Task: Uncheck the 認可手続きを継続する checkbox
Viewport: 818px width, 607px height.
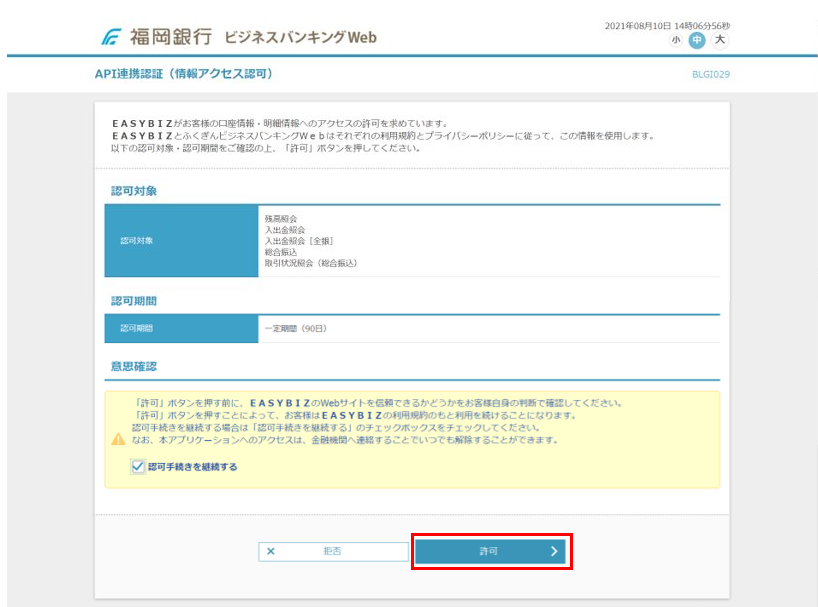Action: tap(138, 466)
